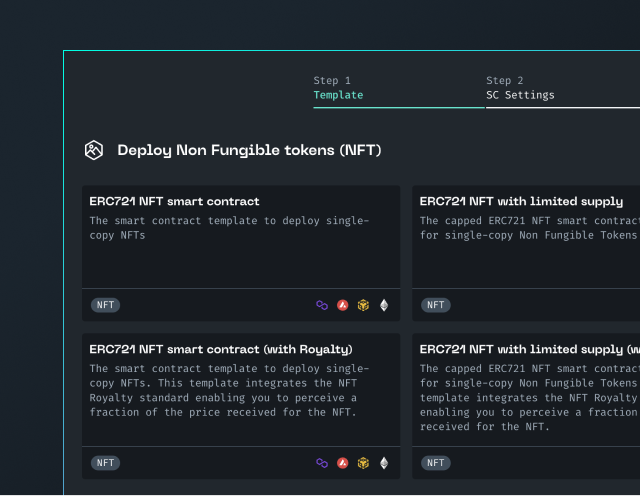Click NFT tag on ERC721 NFT smart contract card
Image resolution: width=640 pixels, height=496 pixels.
coord(105,305)
